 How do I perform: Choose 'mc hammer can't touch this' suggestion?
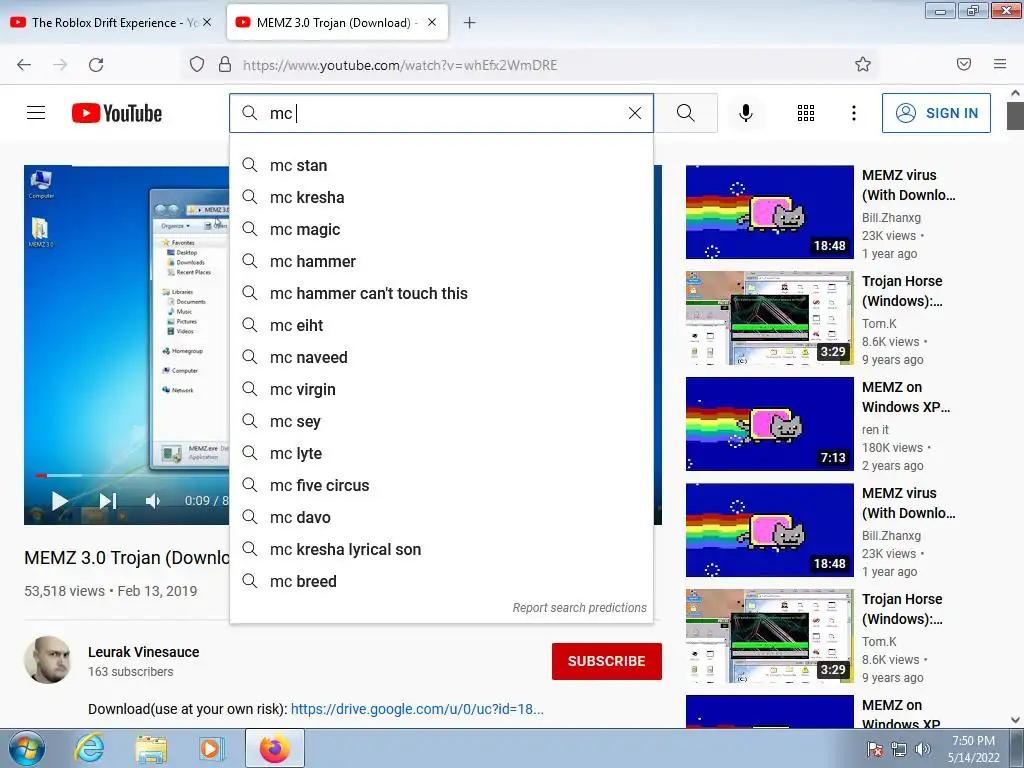441,293
